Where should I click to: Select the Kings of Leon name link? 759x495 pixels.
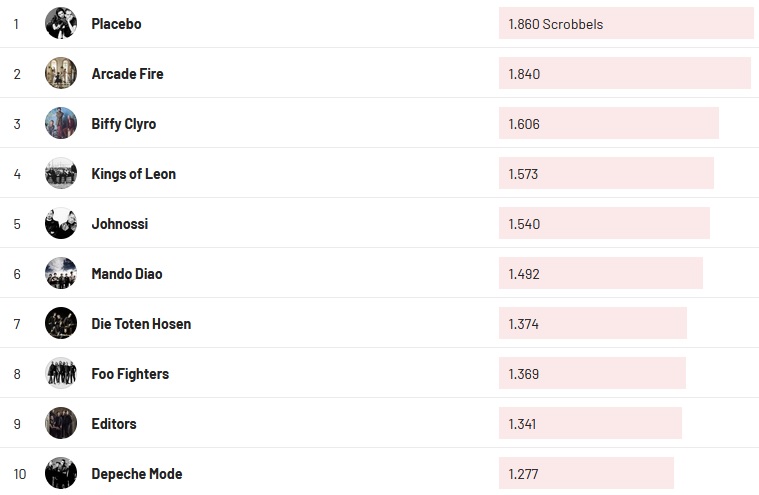click(x=133, y=174)
